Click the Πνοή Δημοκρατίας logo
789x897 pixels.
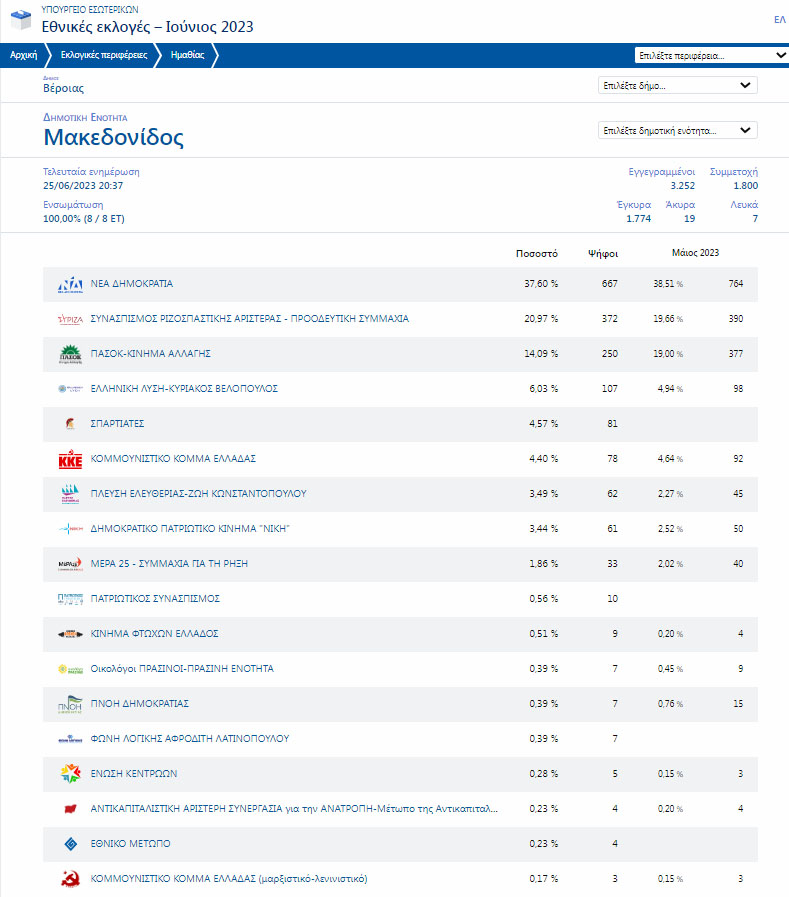(x=70, y=704)
